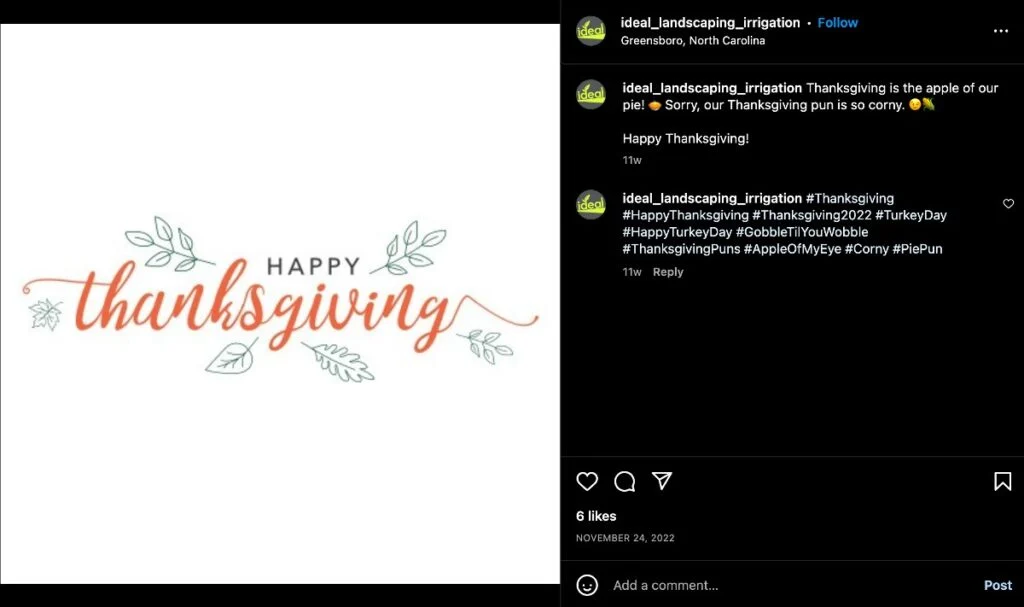The image size is (1024, 607).
Task: Click the caption's profile avatar
Action: coord(590,94)
